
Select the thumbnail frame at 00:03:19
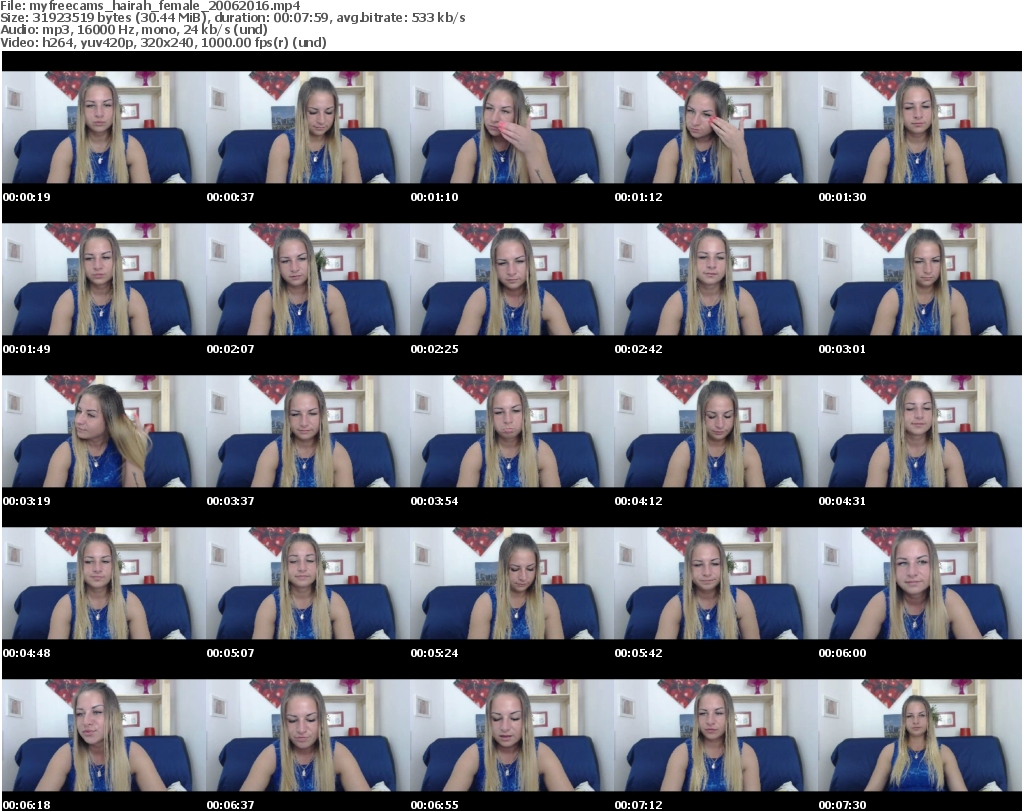(x=104, y=432)
